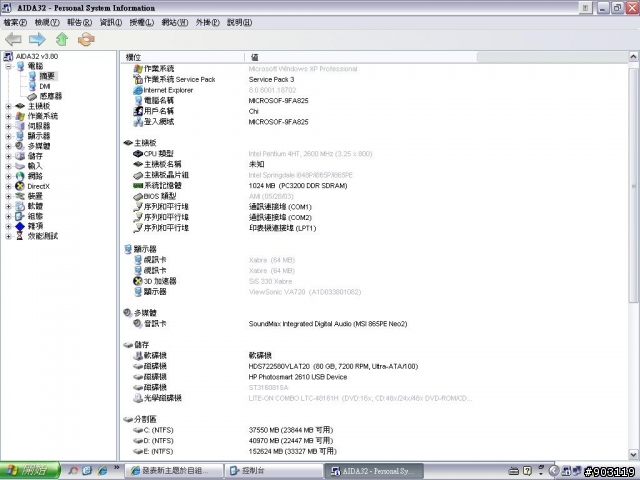640x480 pixels.
Task: Click the 欄位 column header
Action: pyautogui.click(x=182, y=57)
